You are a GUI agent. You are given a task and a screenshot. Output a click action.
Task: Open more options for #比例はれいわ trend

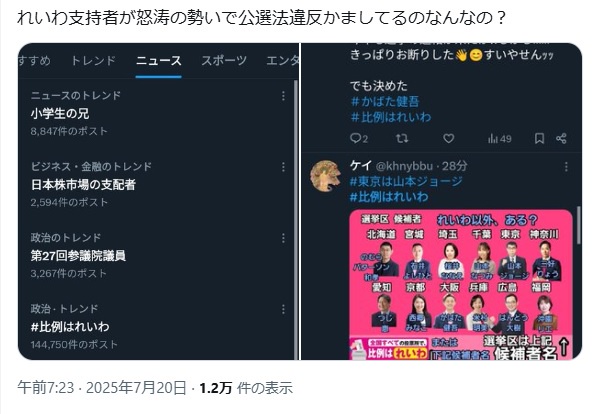[x=283, y=309]
